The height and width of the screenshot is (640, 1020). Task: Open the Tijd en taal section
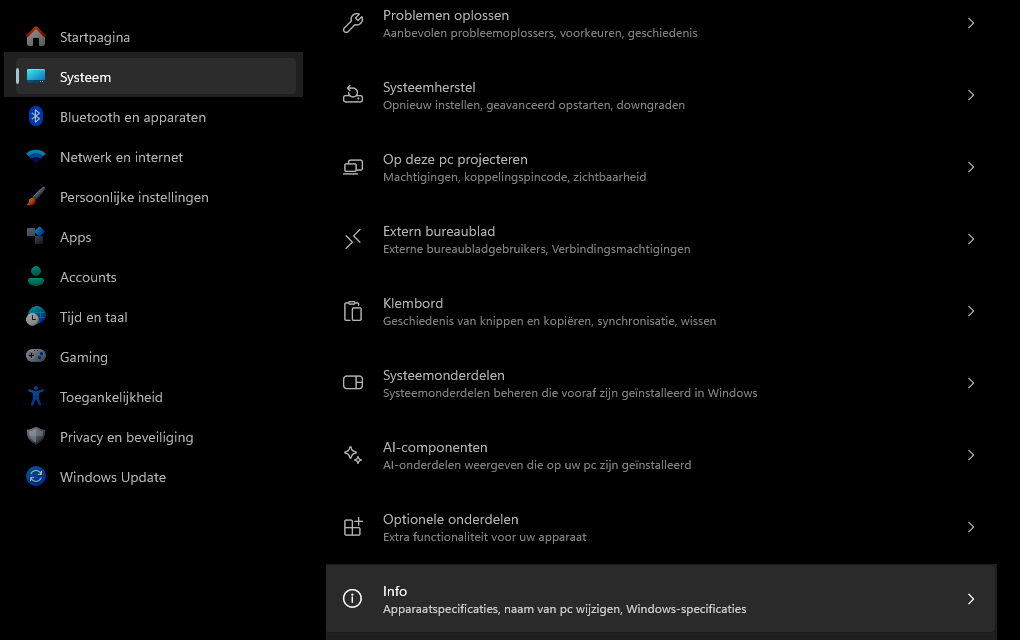[93, 317]
